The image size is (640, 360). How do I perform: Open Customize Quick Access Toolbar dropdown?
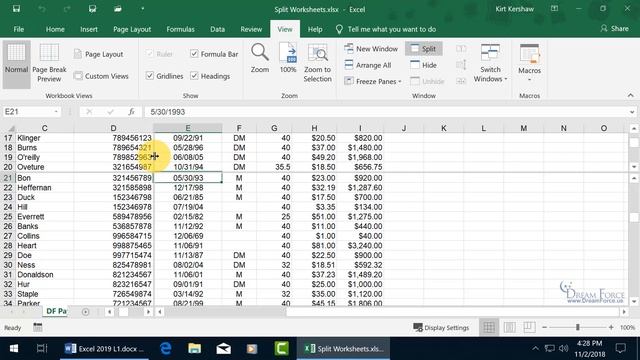[x=142, y=9]
